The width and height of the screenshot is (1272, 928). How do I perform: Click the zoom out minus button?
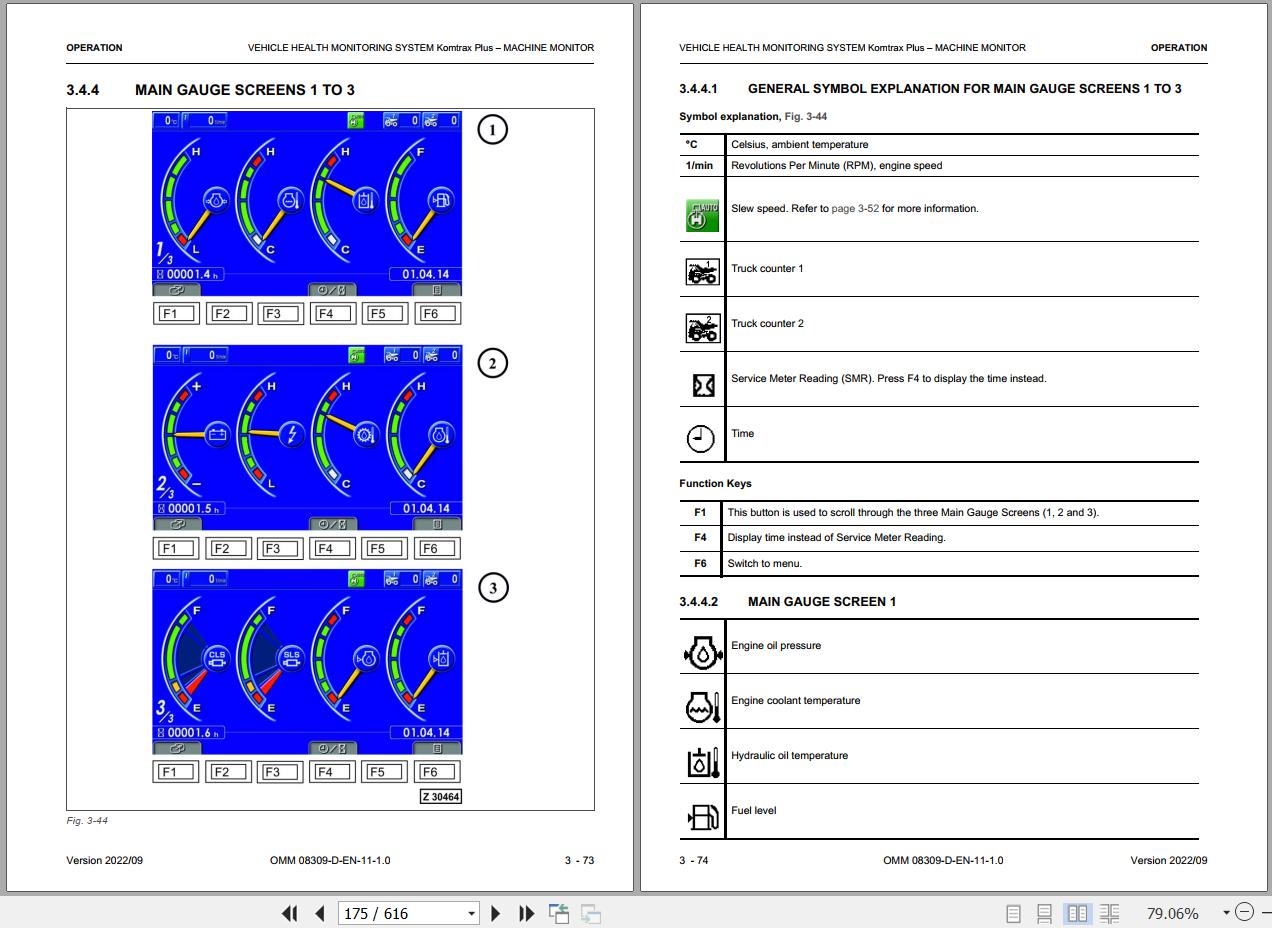(x=1244, y=912)
